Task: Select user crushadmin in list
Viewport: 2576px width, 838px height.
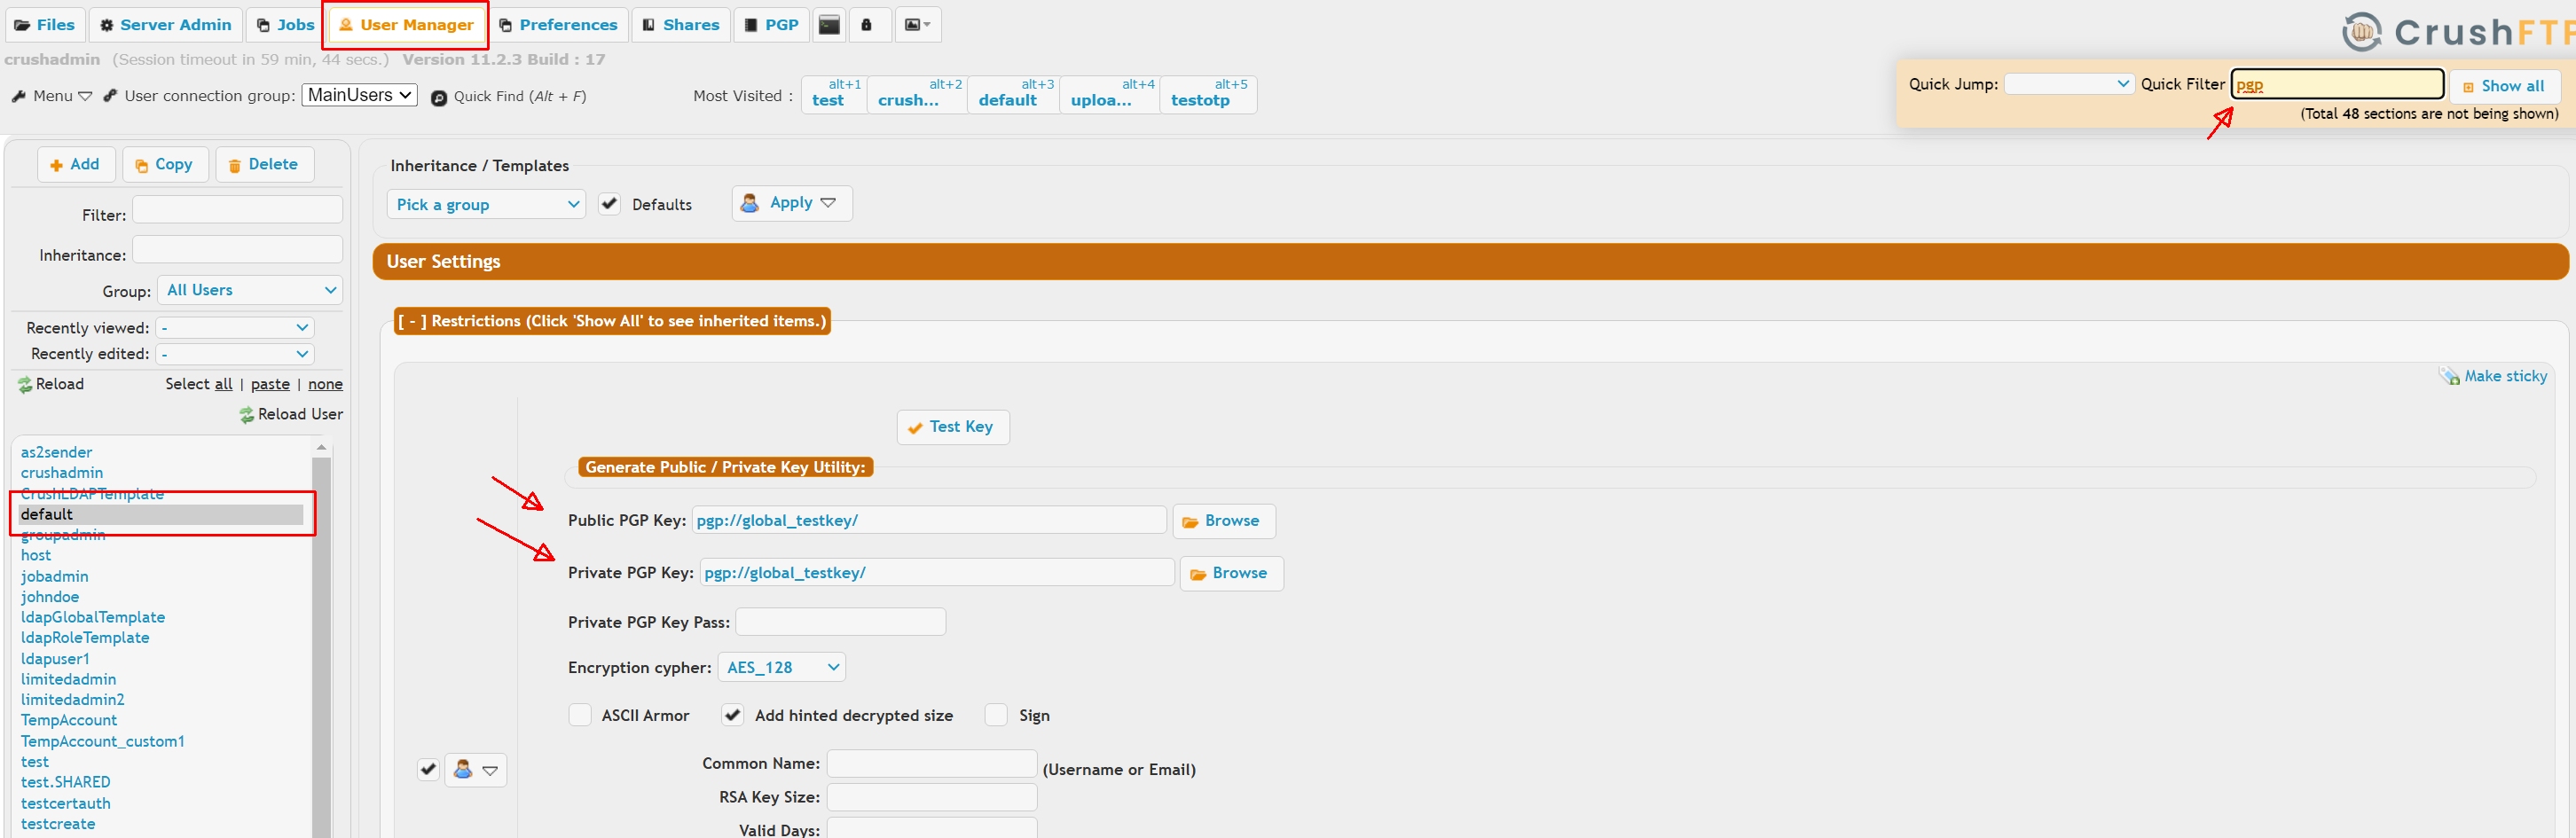Action: click(x=62, y=472)
